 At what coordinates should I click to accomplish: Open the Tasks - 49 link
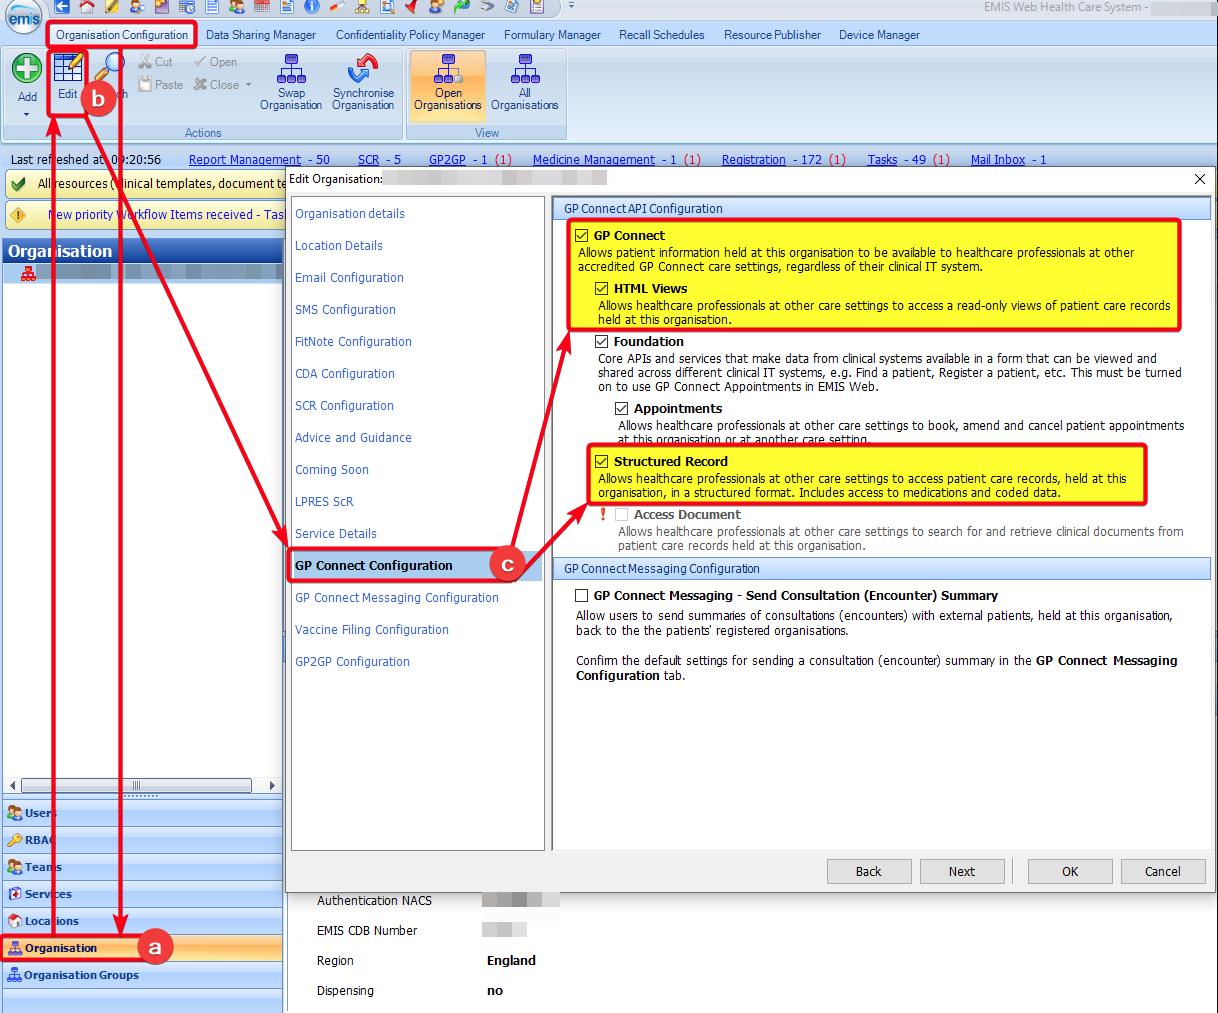click(x=897, y=160)
